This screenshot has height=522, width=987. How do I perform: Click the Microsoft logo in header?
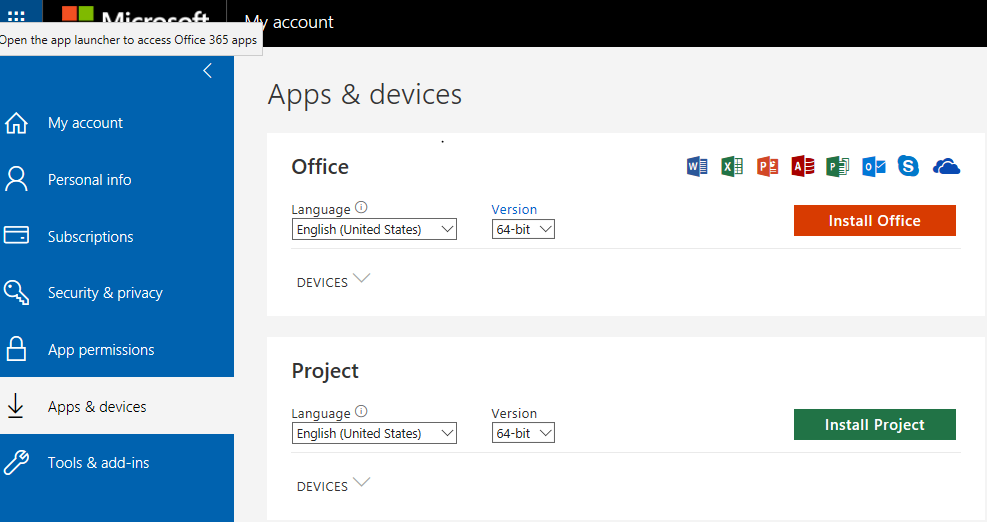point(135,15)
